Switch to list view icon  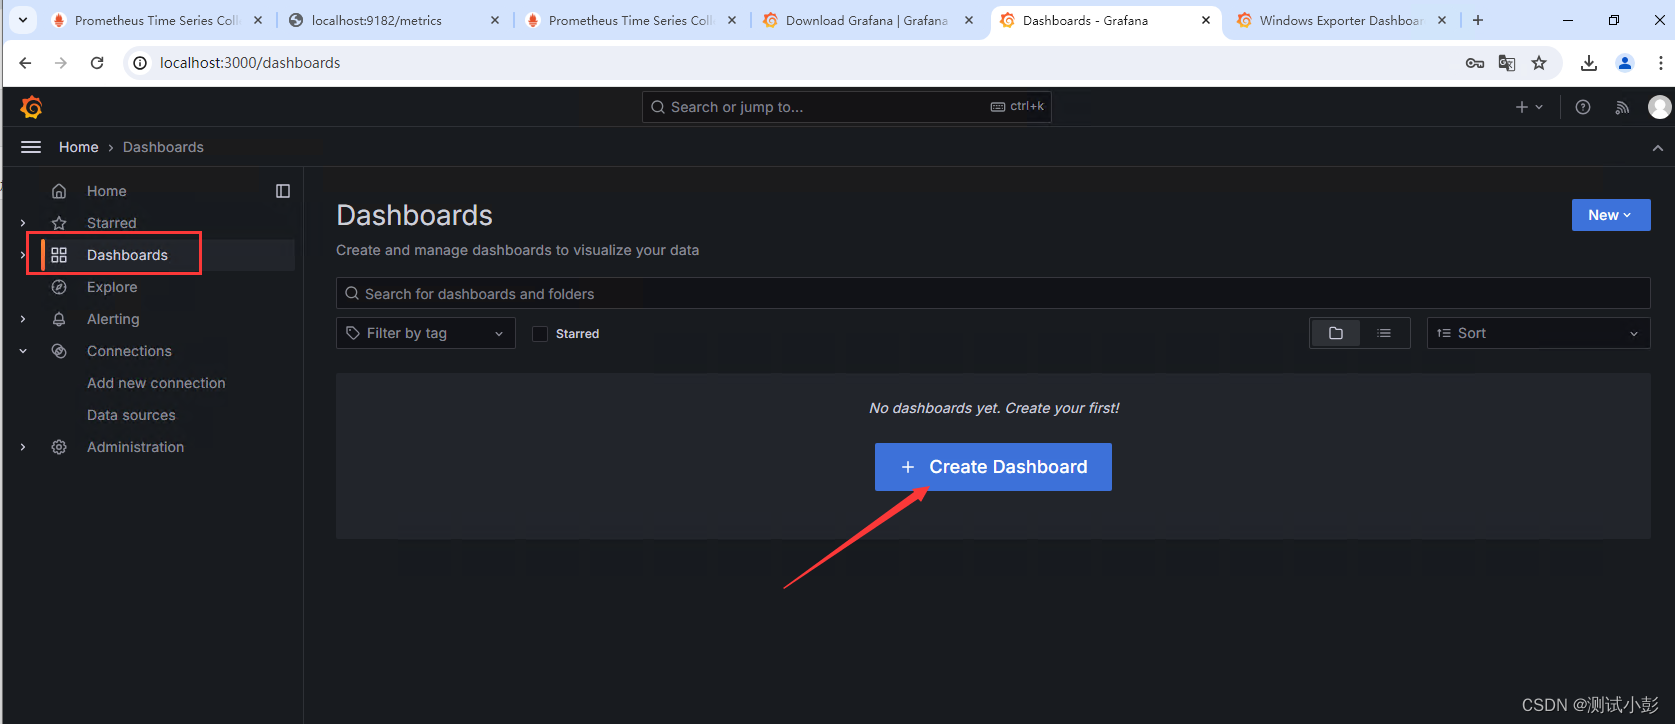[1384, 333]
